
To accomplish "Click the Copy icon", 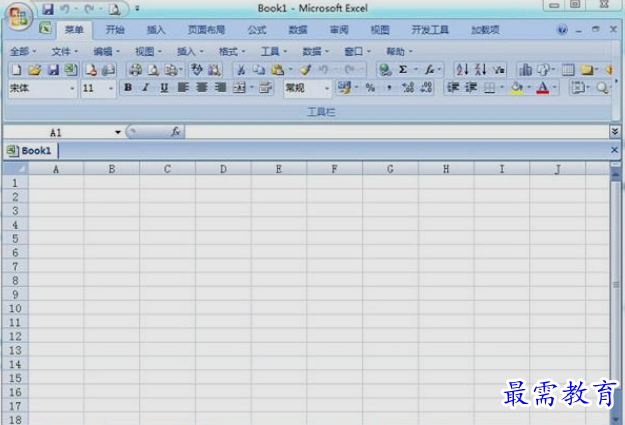I will (x=259, y=70).
